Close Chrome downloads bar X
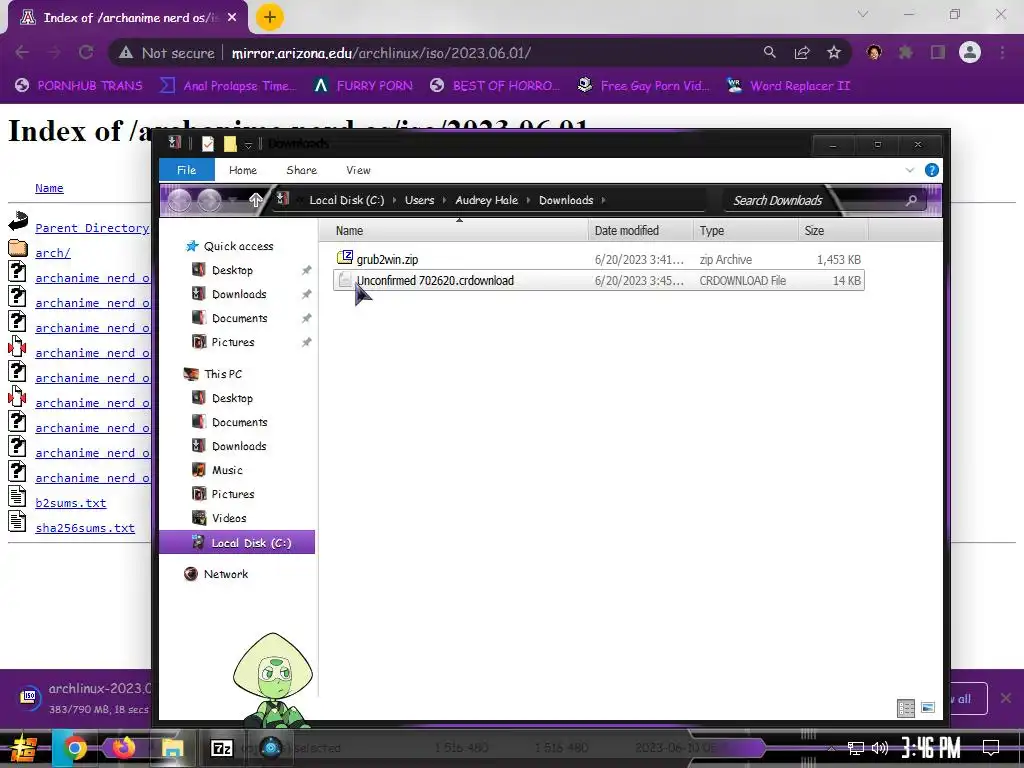 1006,699
